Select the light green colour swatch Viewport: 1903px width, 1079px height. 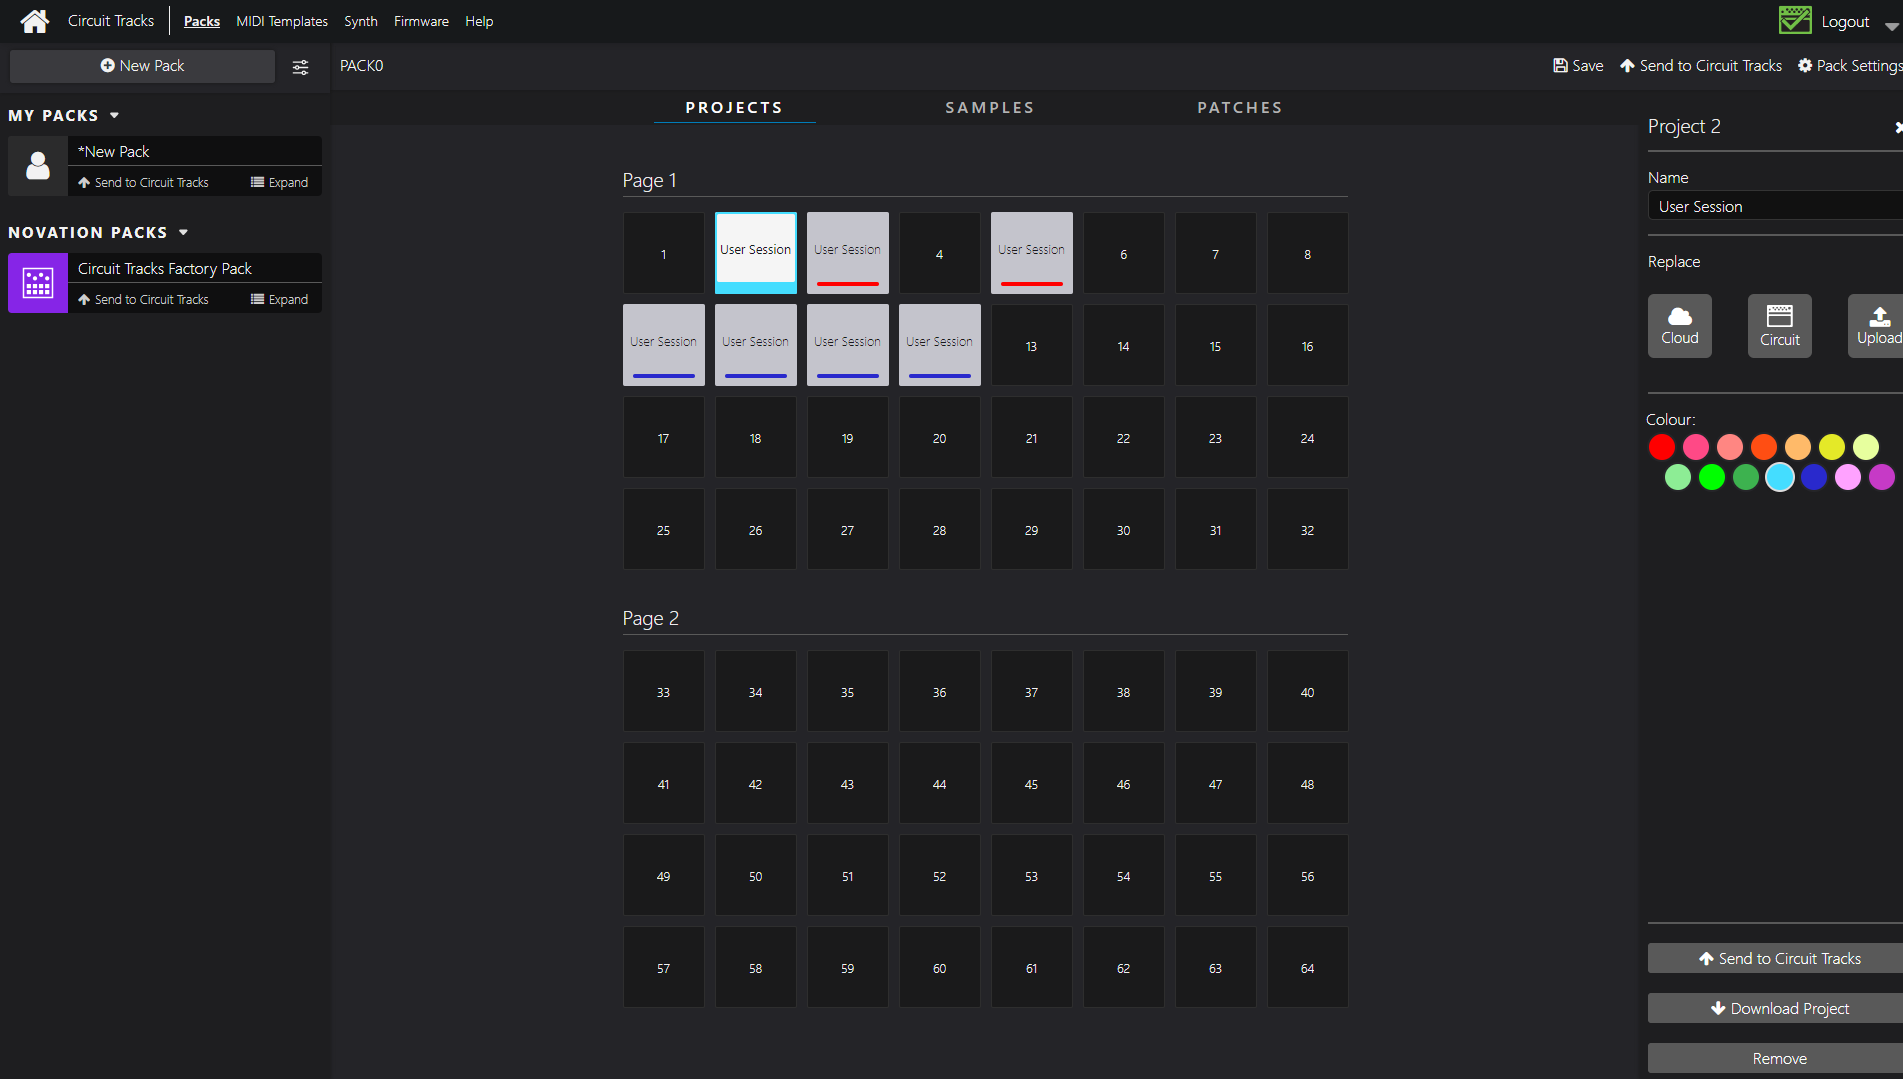coord(1678,478)
